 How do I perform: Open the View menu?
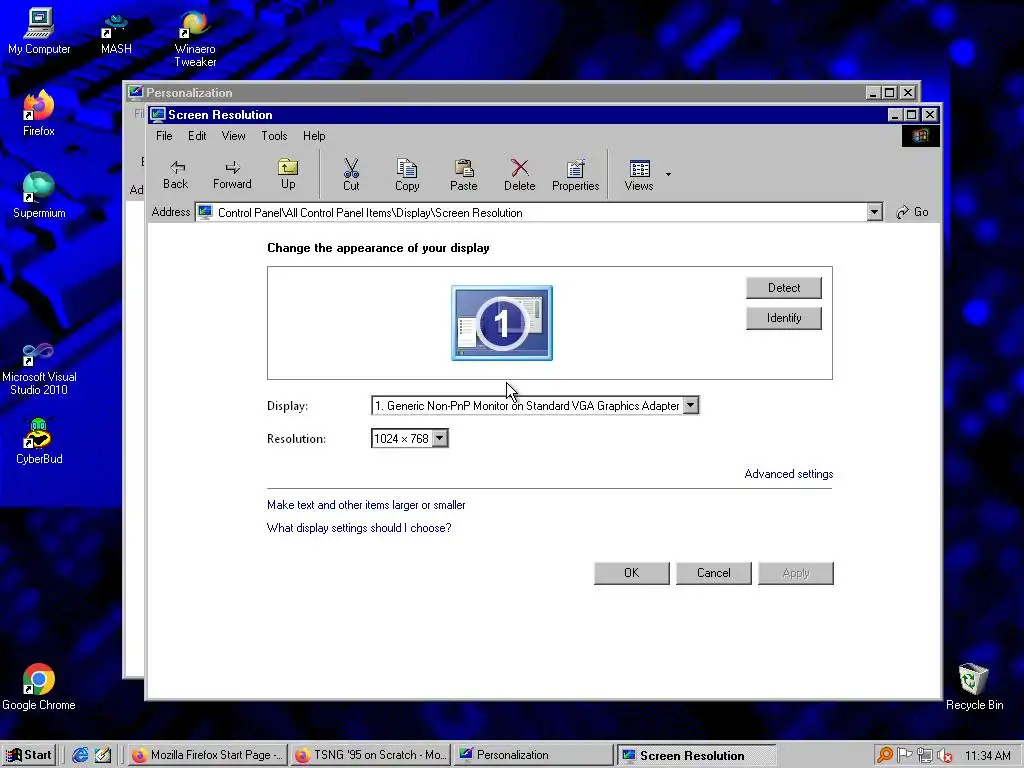pyautogui.click(x=233, y=136)
